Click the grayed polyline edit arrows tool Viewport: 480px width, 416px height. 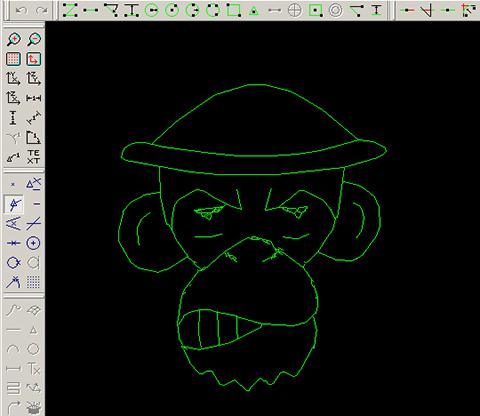pyautogui.click(x=33, y=388)
